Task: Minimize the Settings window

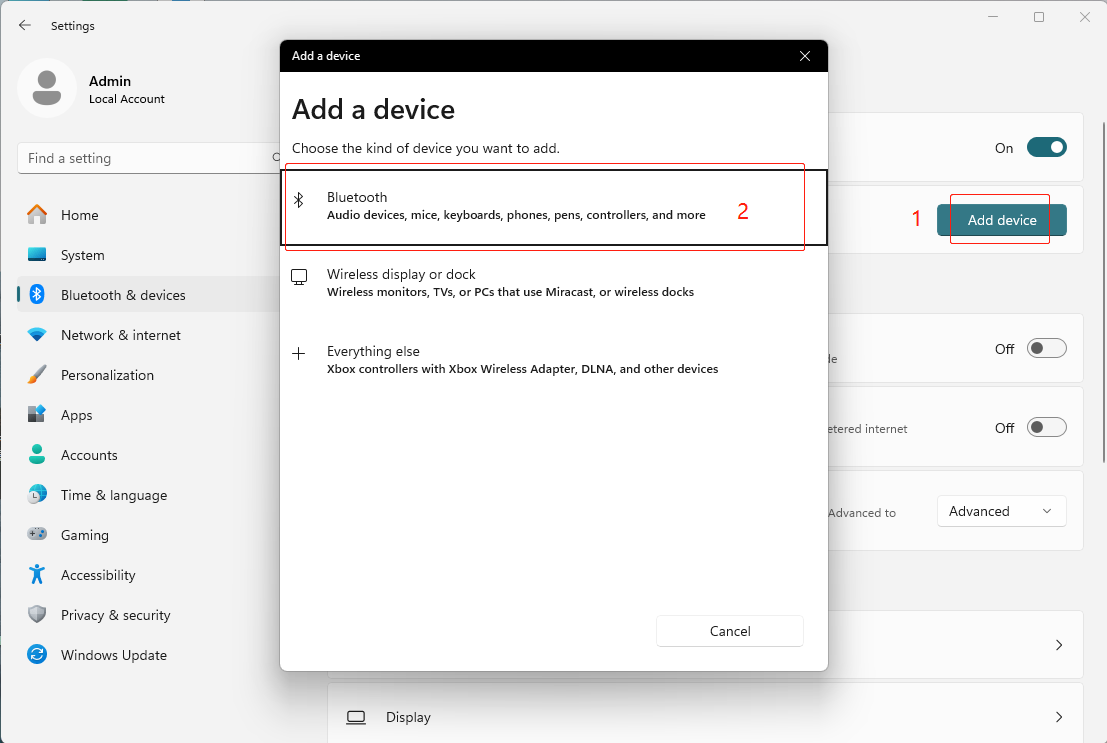Action: point(993,17)
